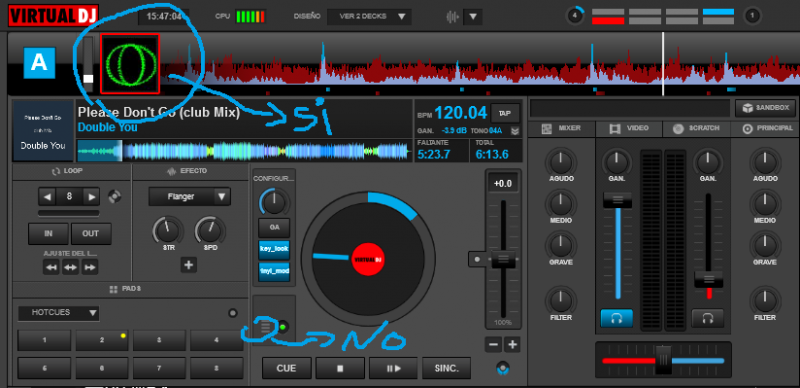This screenshot has width=800, height=388.
Task: Click the CONFIGUR knob
Action: [x=274, y=203]
